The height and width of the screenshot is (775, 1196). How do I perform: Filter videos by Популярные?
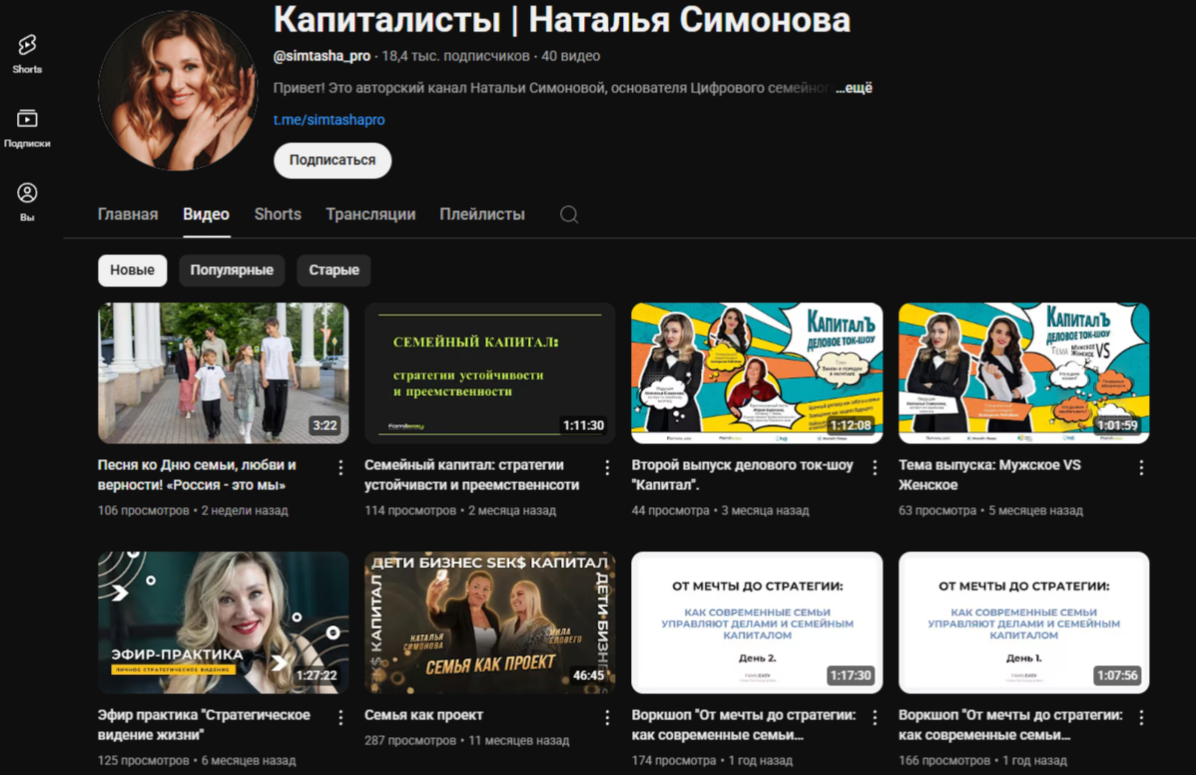[232, 270]
